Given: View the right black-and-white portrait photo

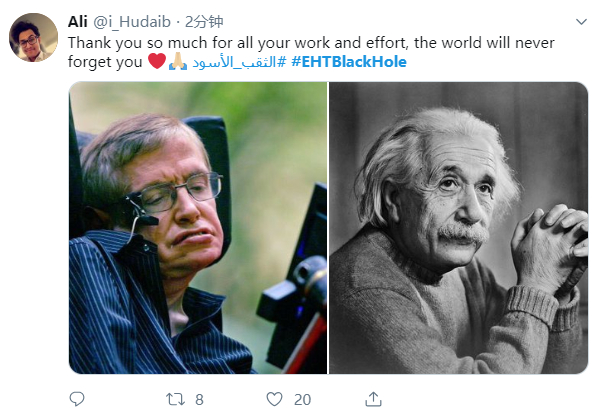Looking at the screenshot, I should (x=458, y=228).
